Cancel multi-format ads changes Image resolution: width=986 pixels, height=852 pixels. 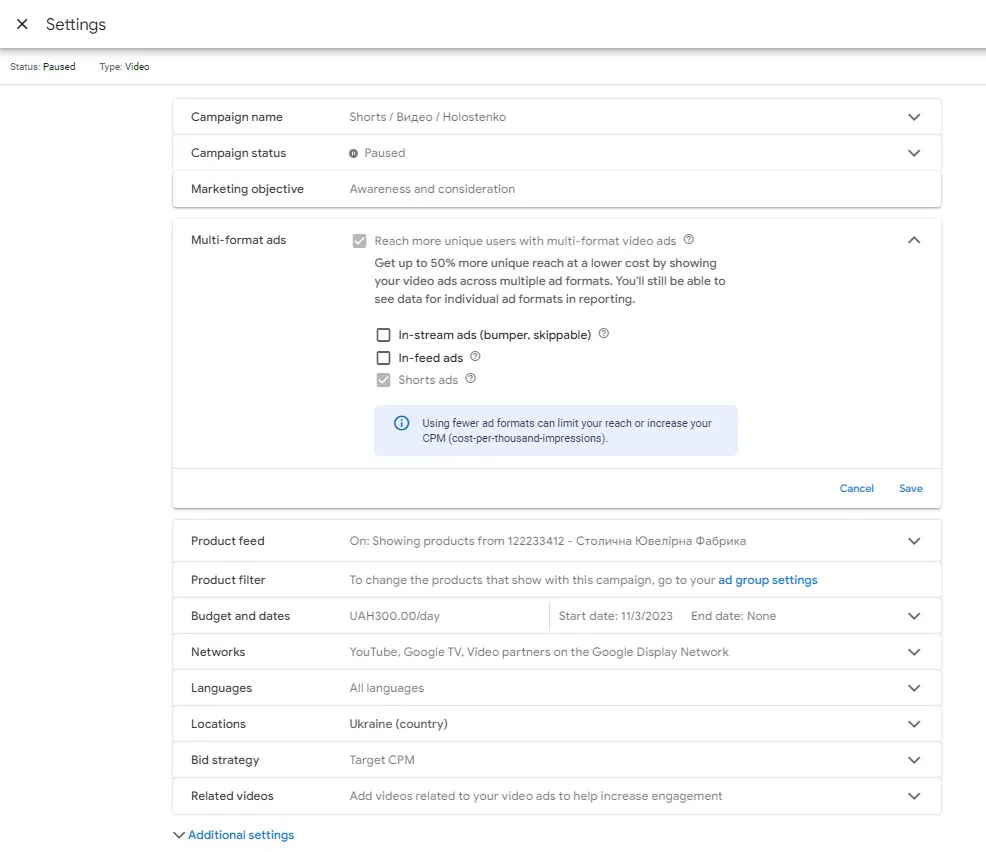tap(856, 489)
